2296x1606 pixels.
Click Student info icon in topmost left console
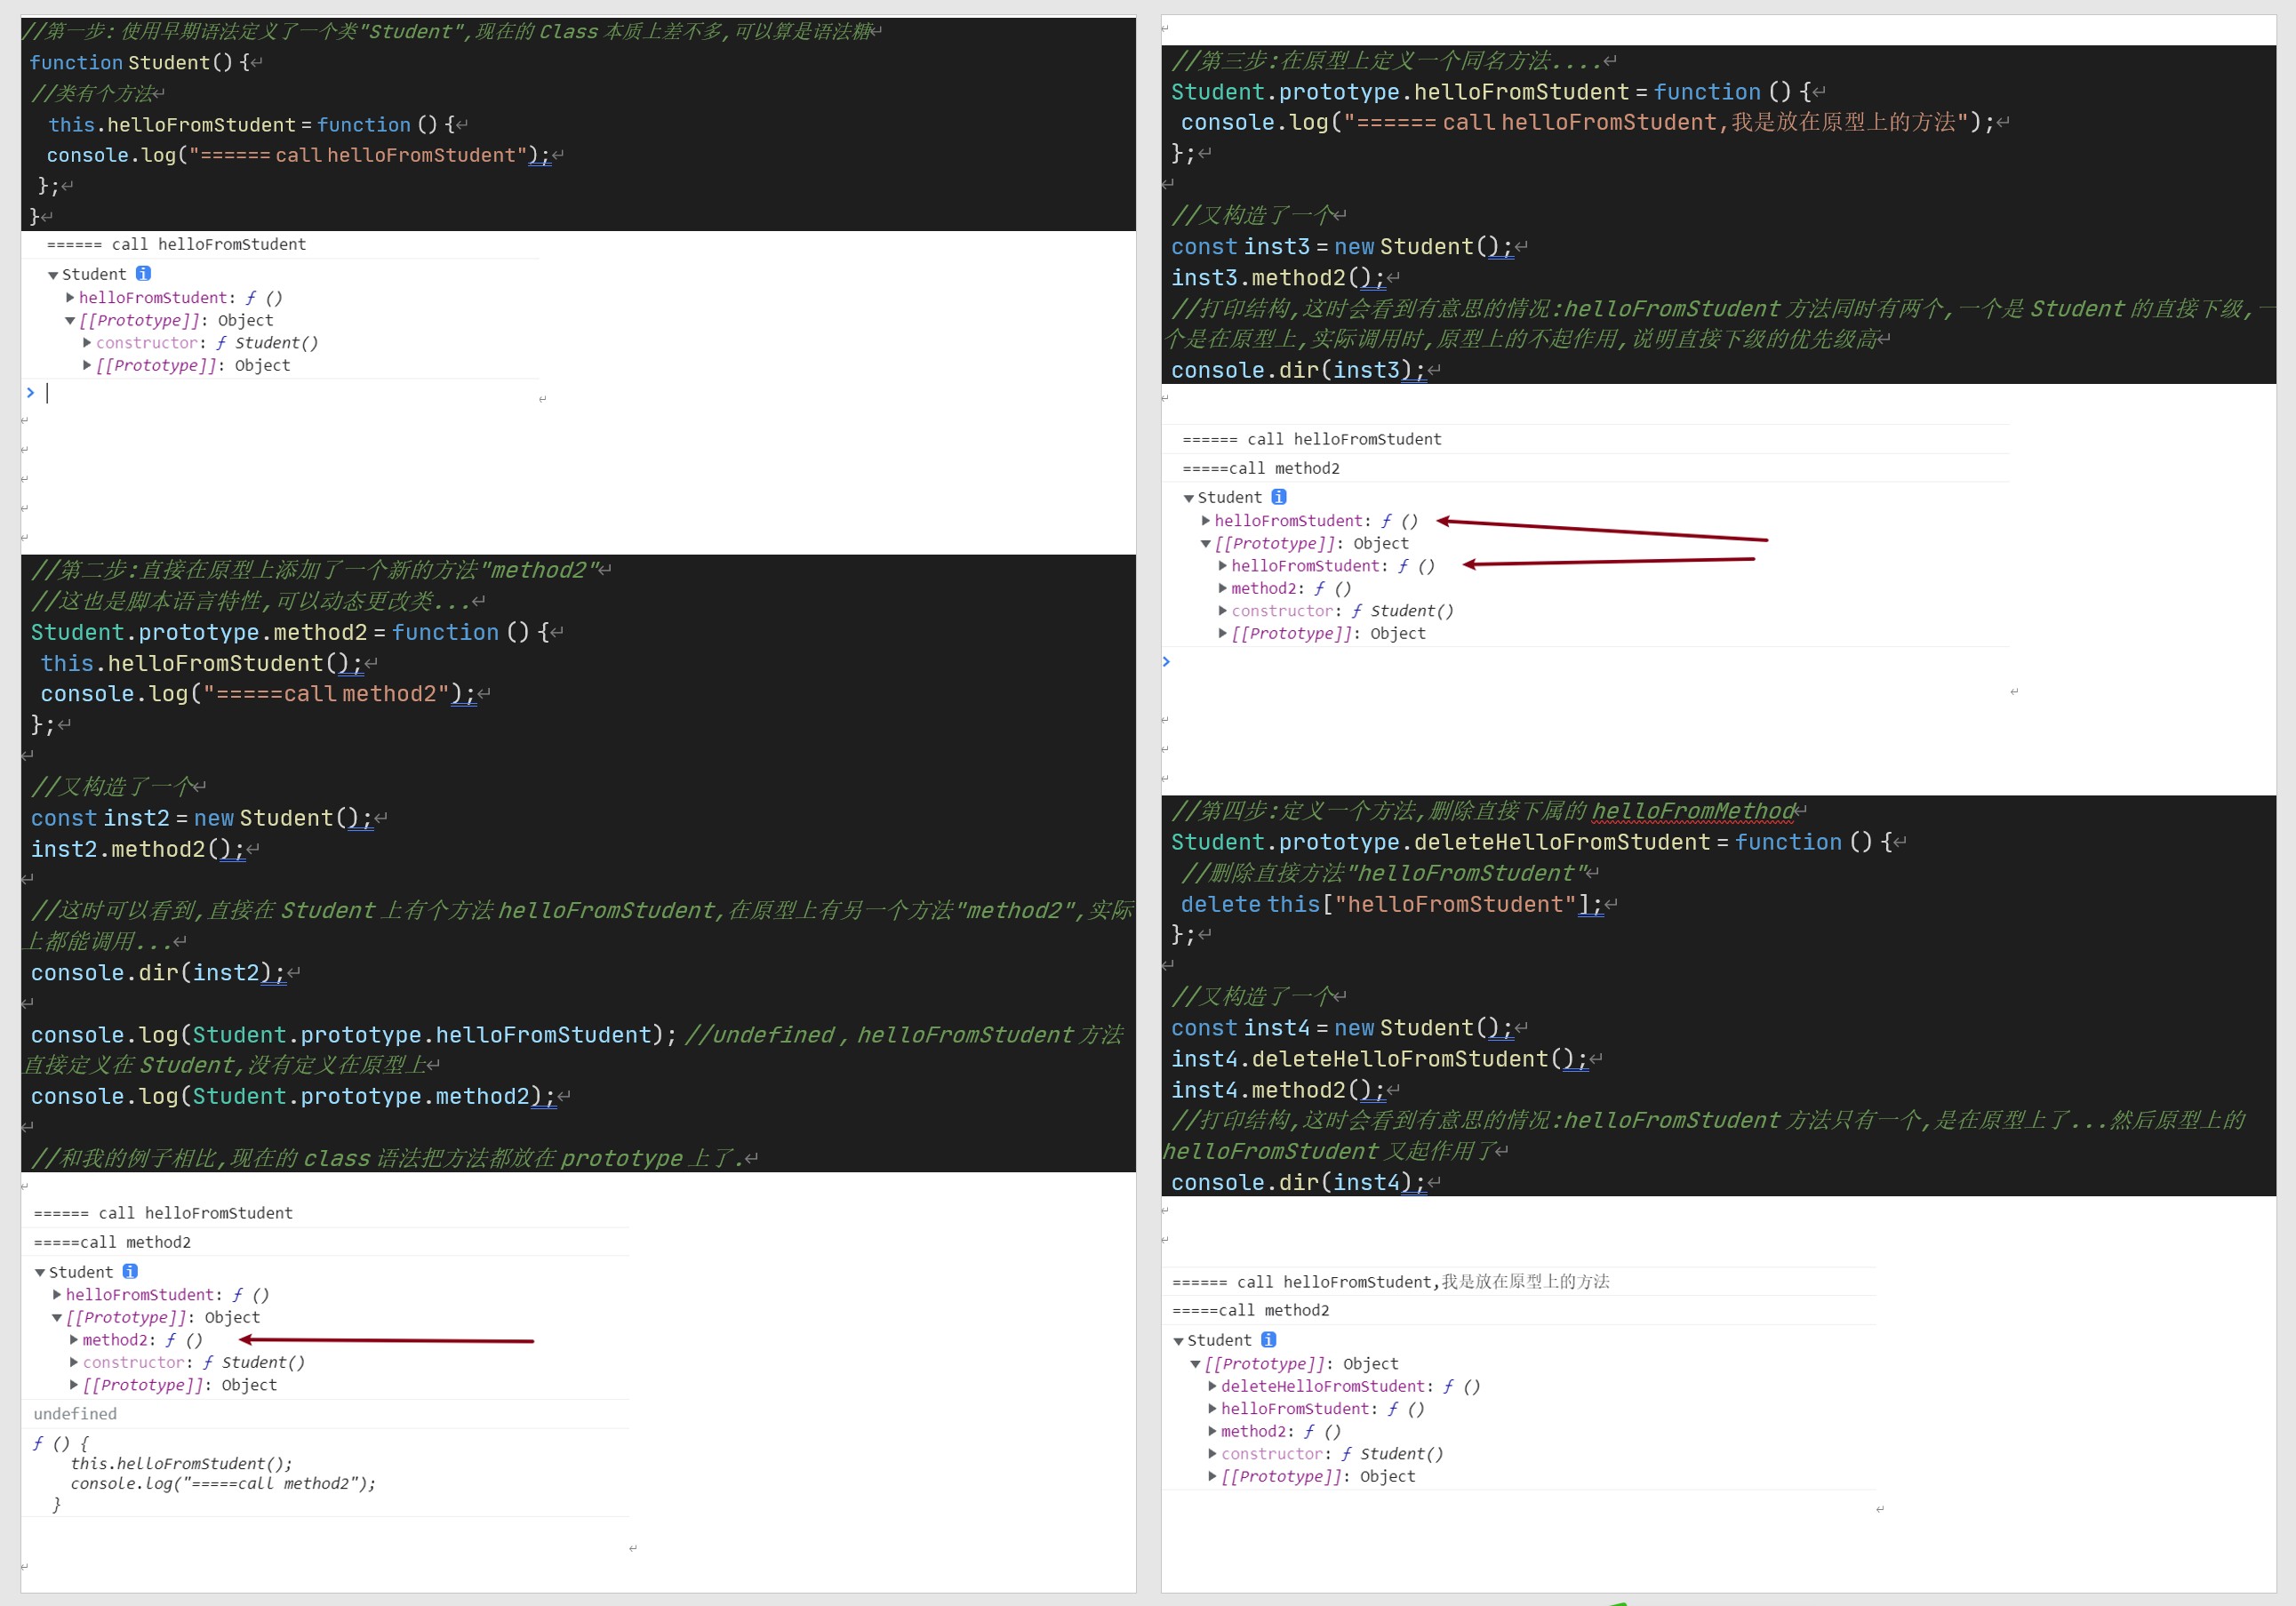point(143,273)
